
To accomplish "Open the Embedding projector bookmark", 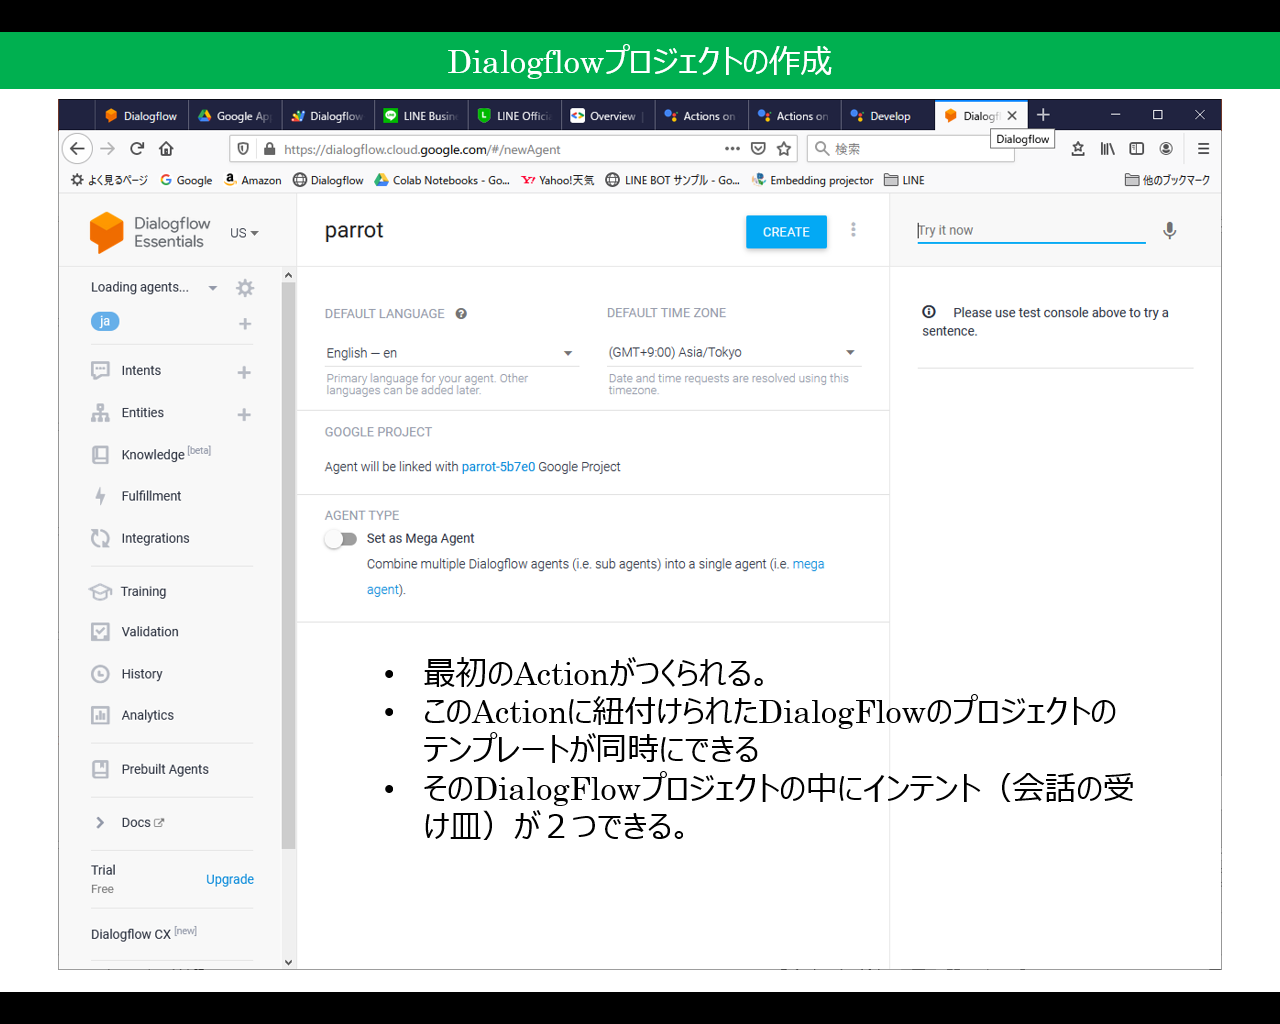I will point(812,180).
